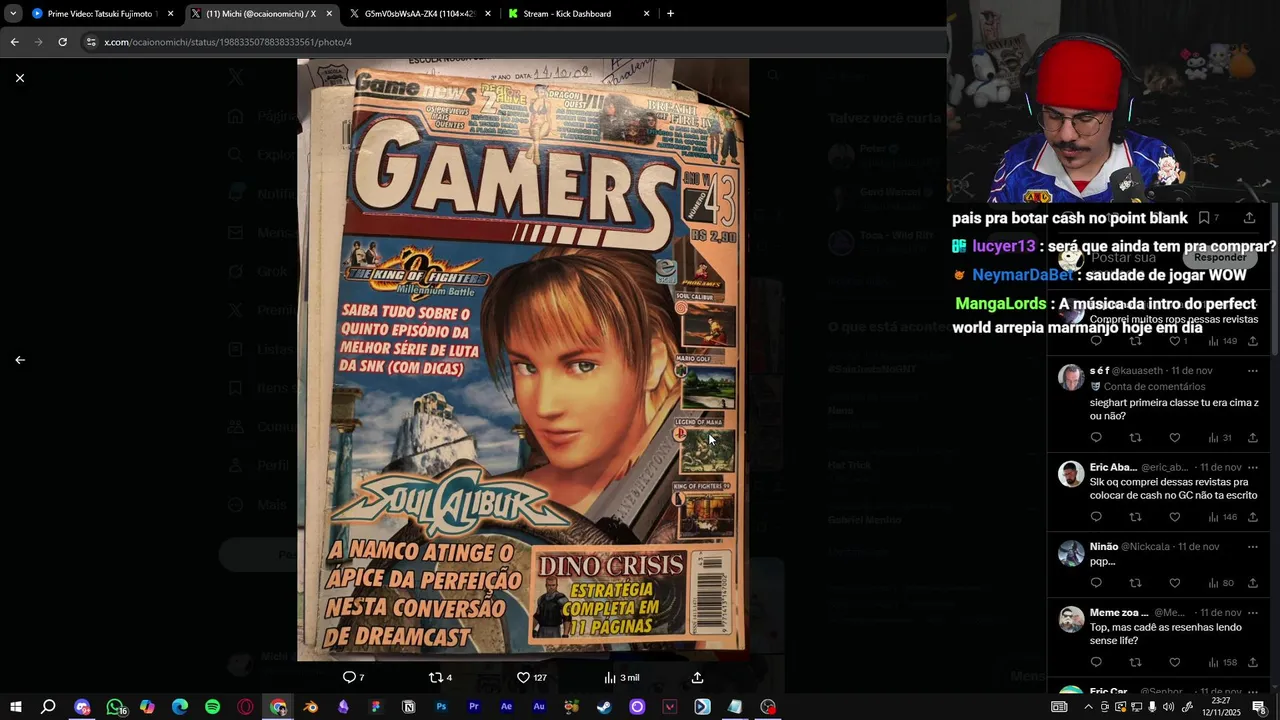Select the X Michi (@ocaionomichi) tab
The image size is (1280, 720).
pos(260,14)
